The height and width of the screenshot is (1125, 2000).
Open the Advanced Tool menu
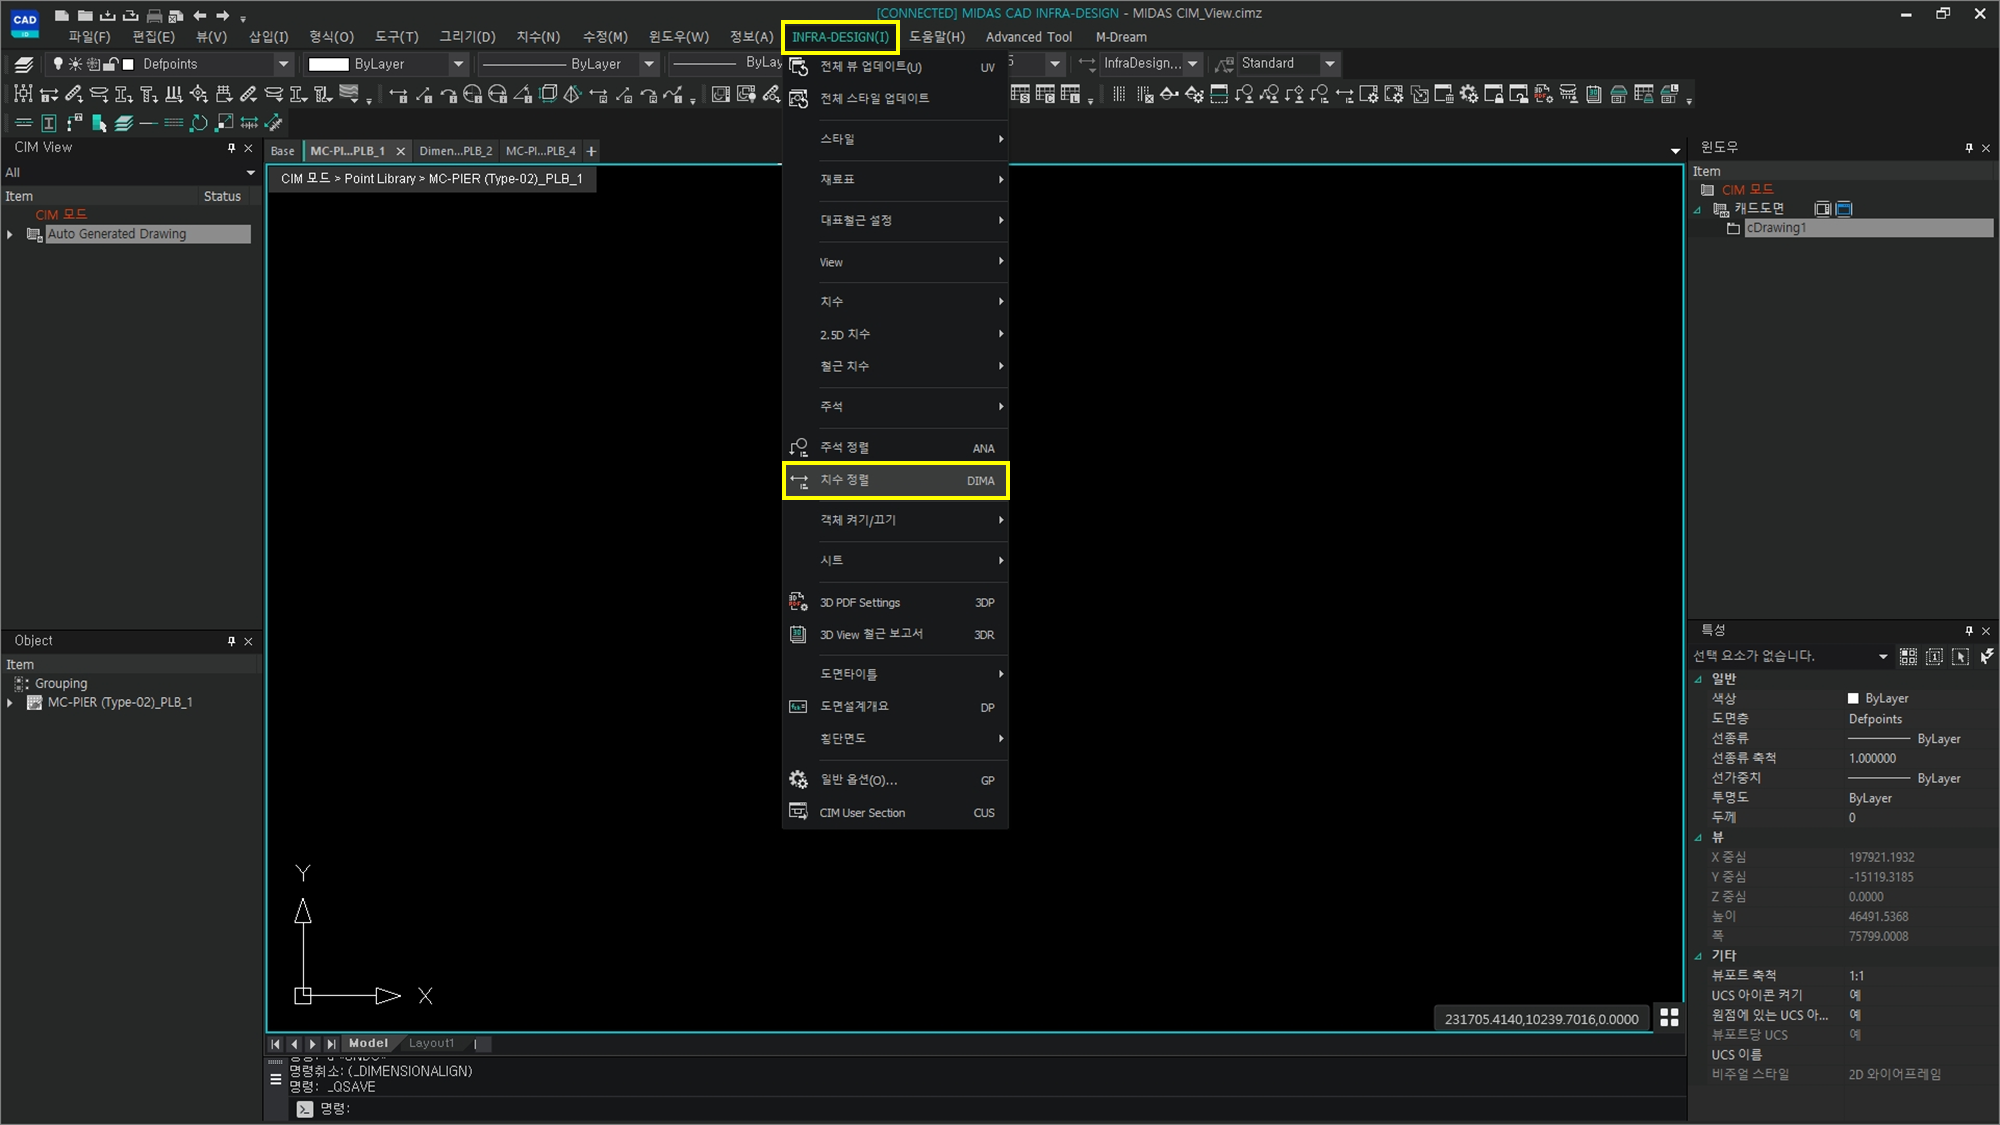(1028, 37)
